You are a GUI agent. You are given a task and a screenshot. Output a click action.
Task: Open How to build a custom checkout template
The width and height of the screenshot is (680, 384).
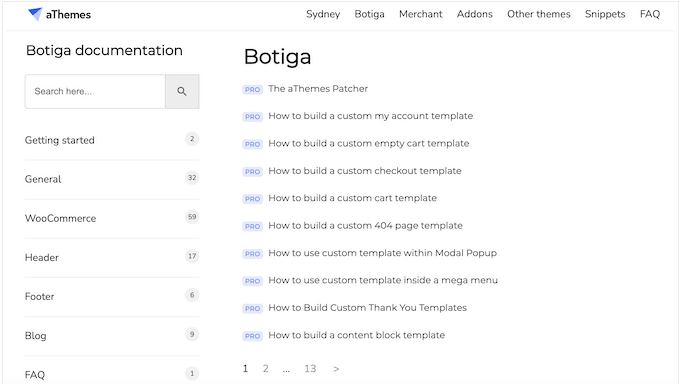point(365,171)
